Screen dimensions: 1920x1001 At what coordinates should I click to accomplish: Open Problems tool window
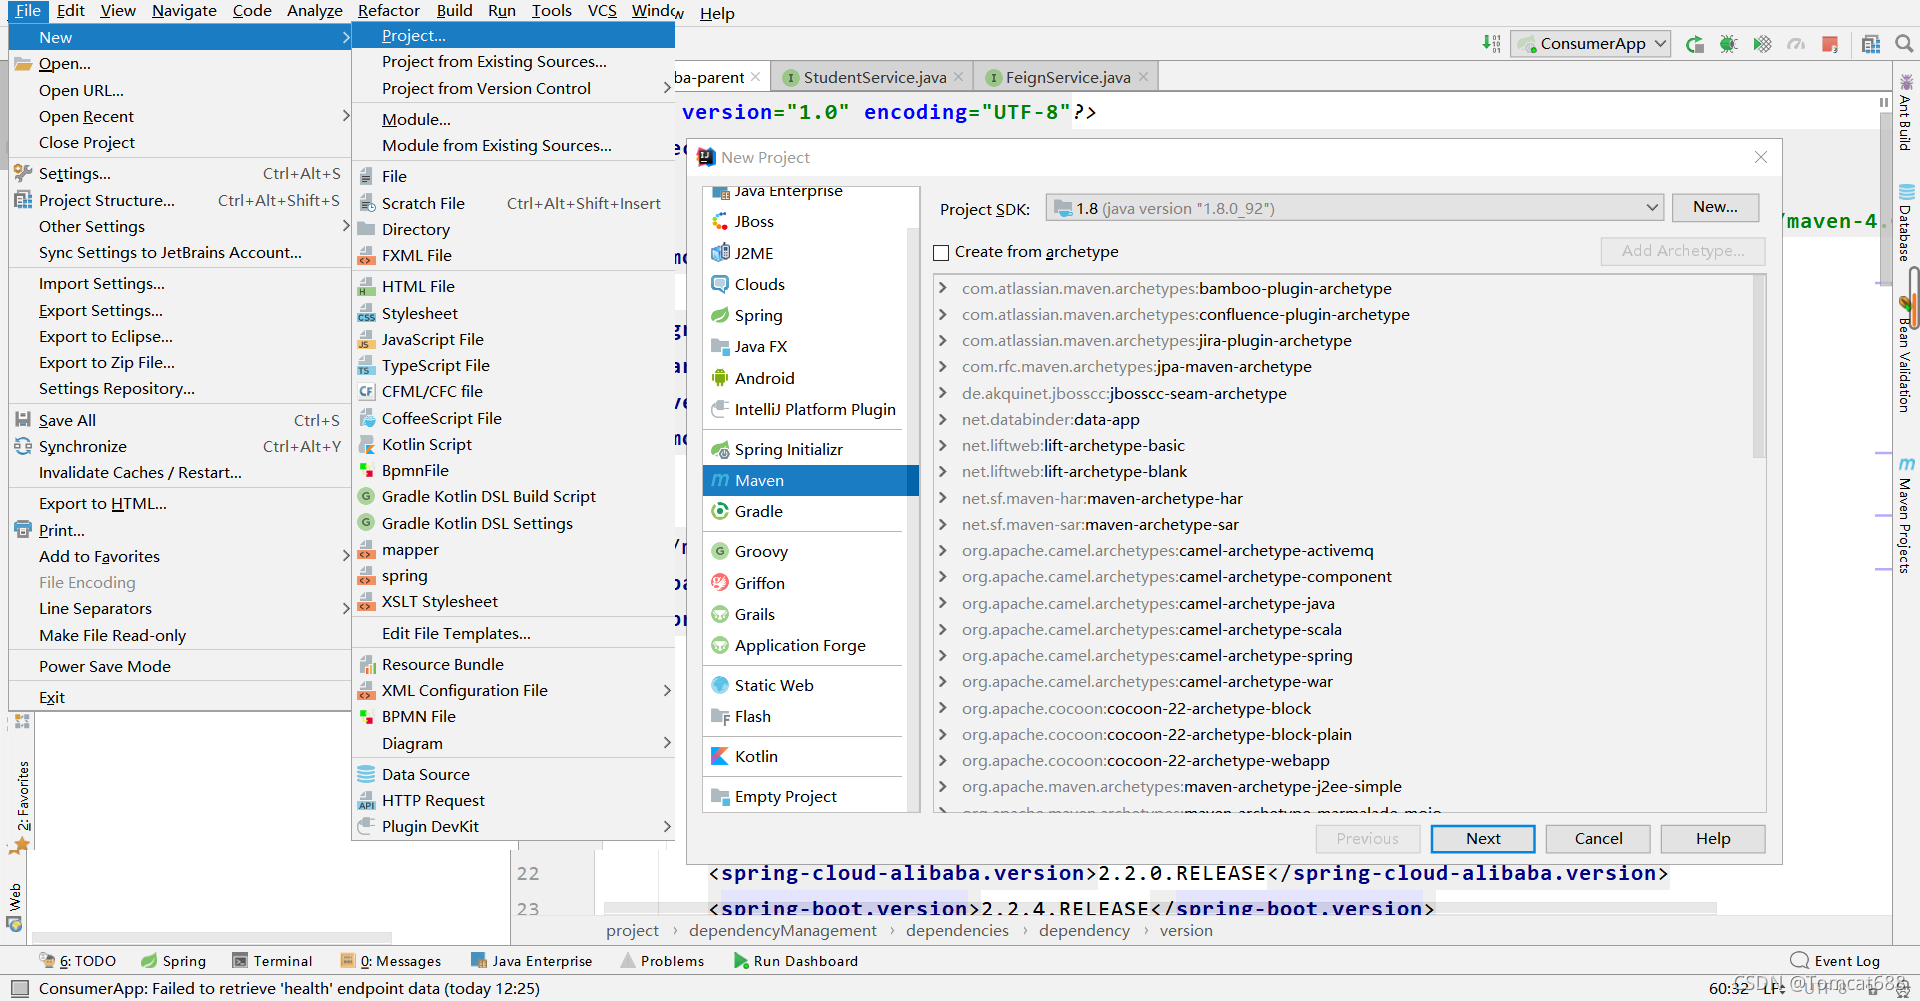(x=662, y=961)
